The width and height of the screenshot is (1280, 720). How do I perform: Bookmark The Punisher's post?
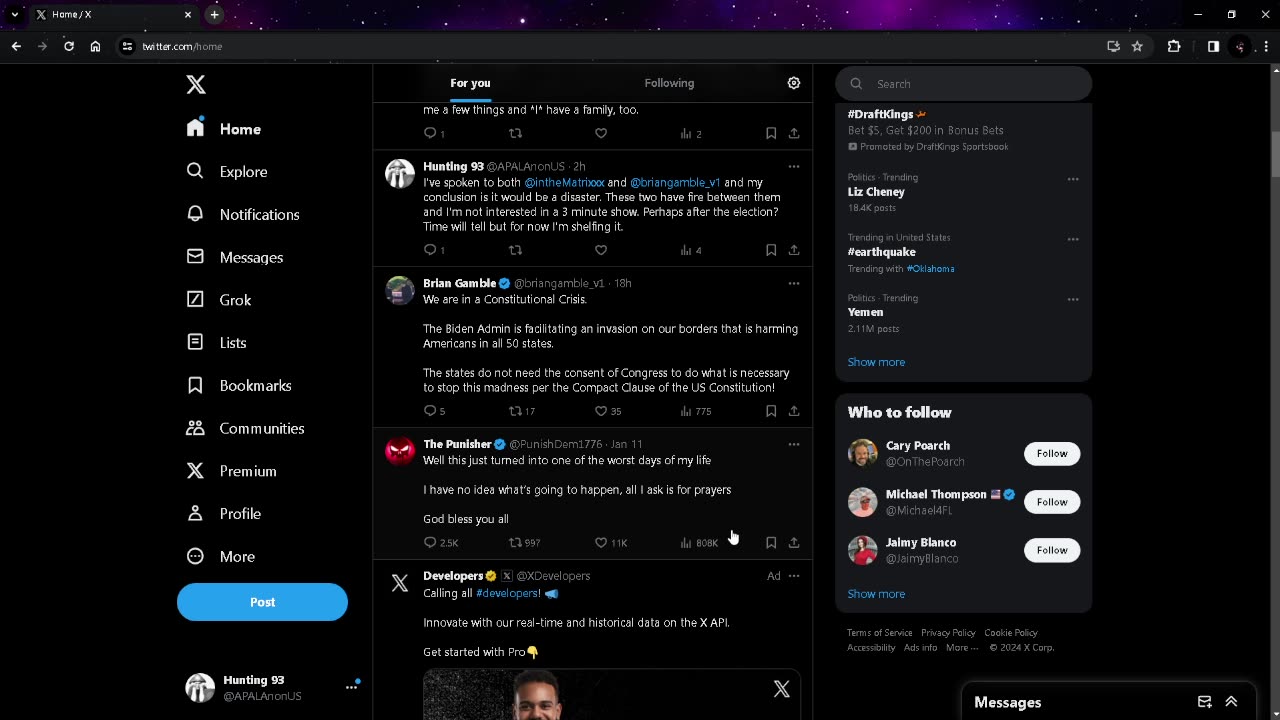[x=771, y=542]
